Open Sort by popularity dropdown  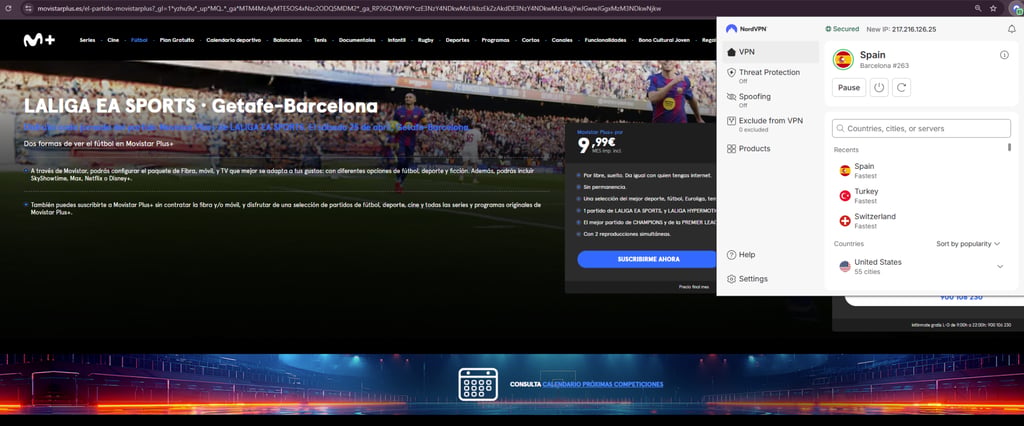[968, 244]
